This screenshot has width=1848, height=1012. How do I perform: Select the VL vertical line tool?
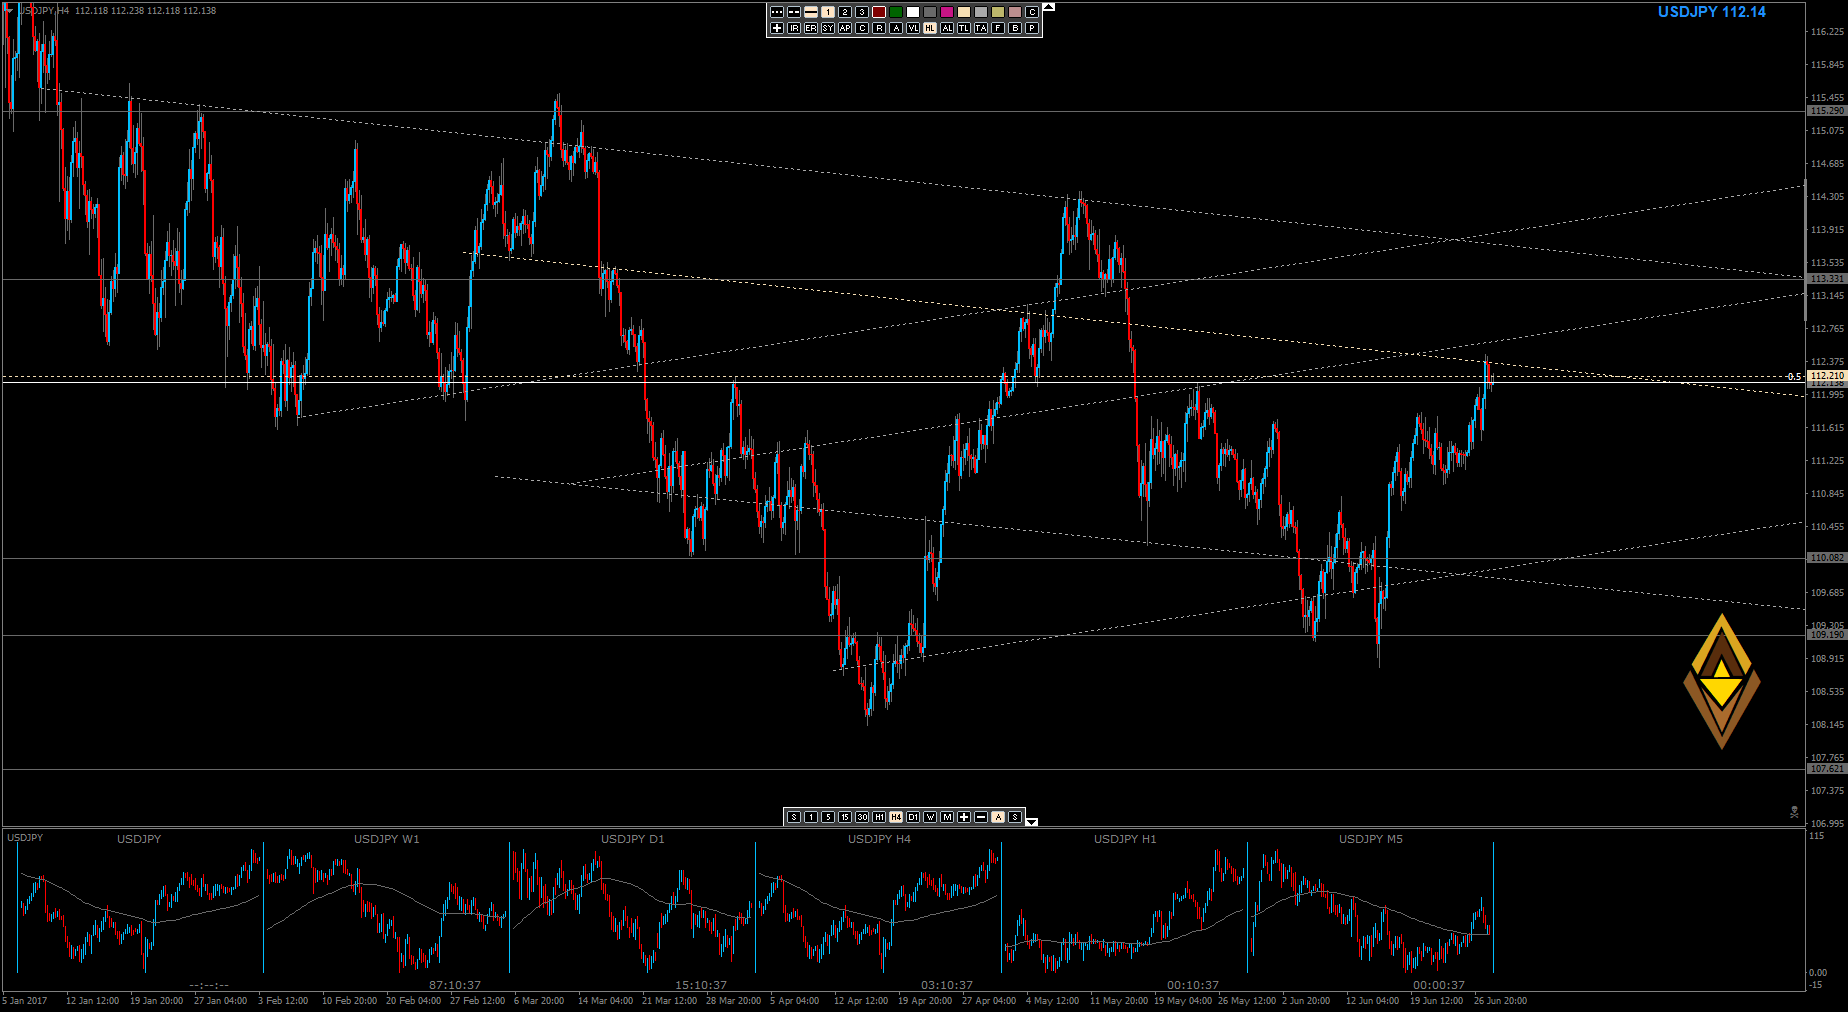913,28
